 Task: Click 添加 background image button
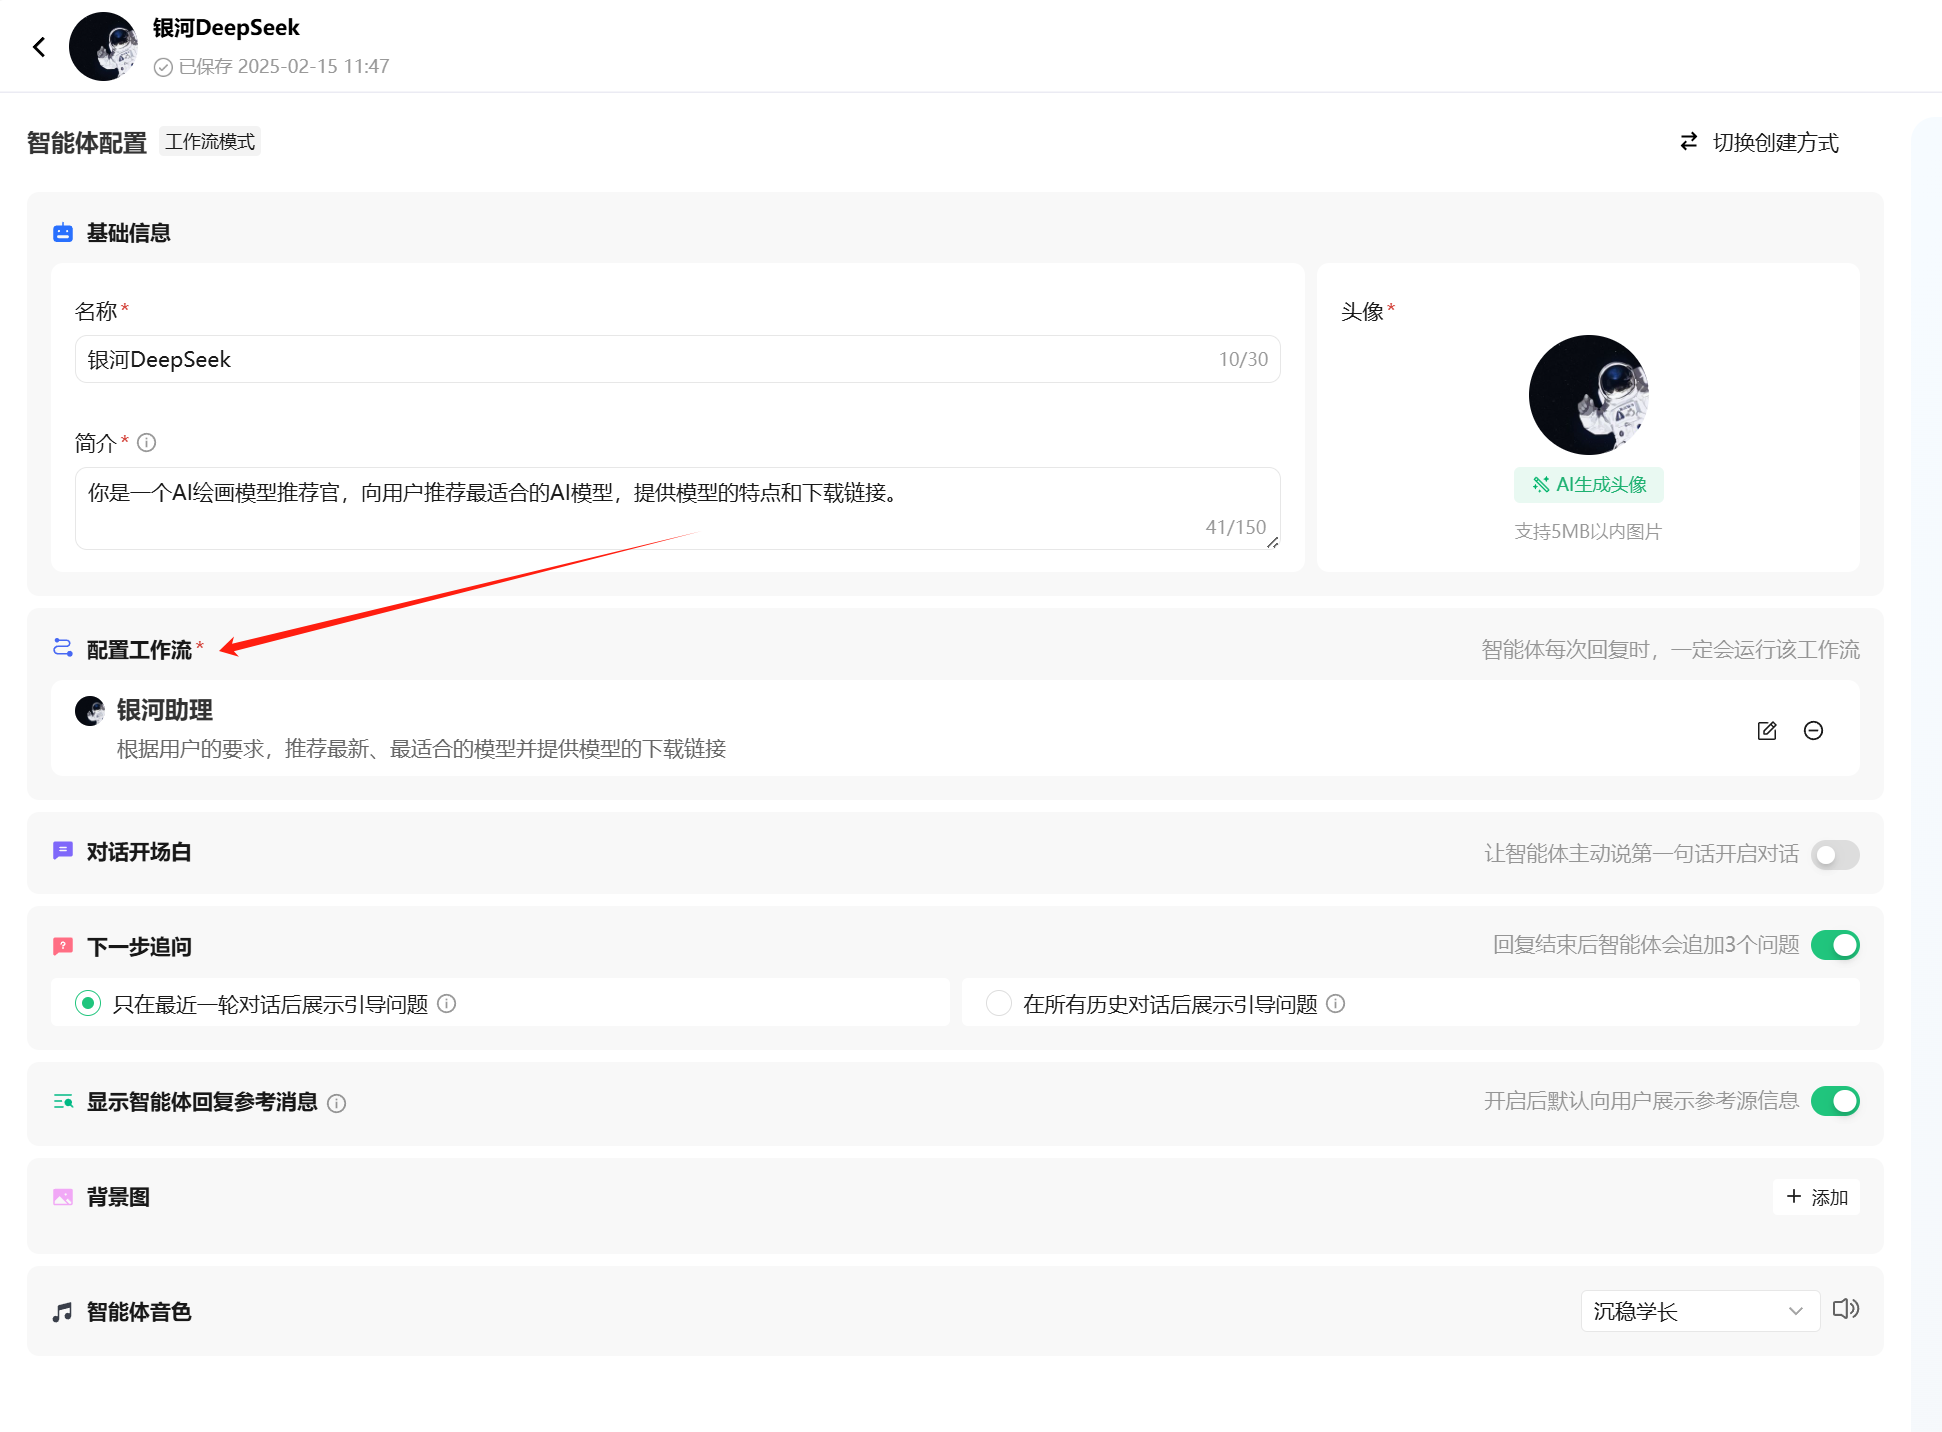coord(1816,1197)
